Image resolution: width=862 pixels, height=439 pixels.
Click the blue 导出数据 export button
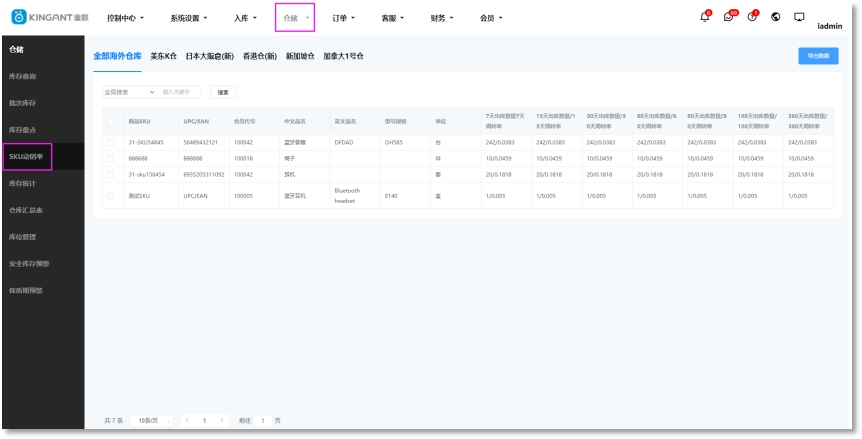[818, 56]
